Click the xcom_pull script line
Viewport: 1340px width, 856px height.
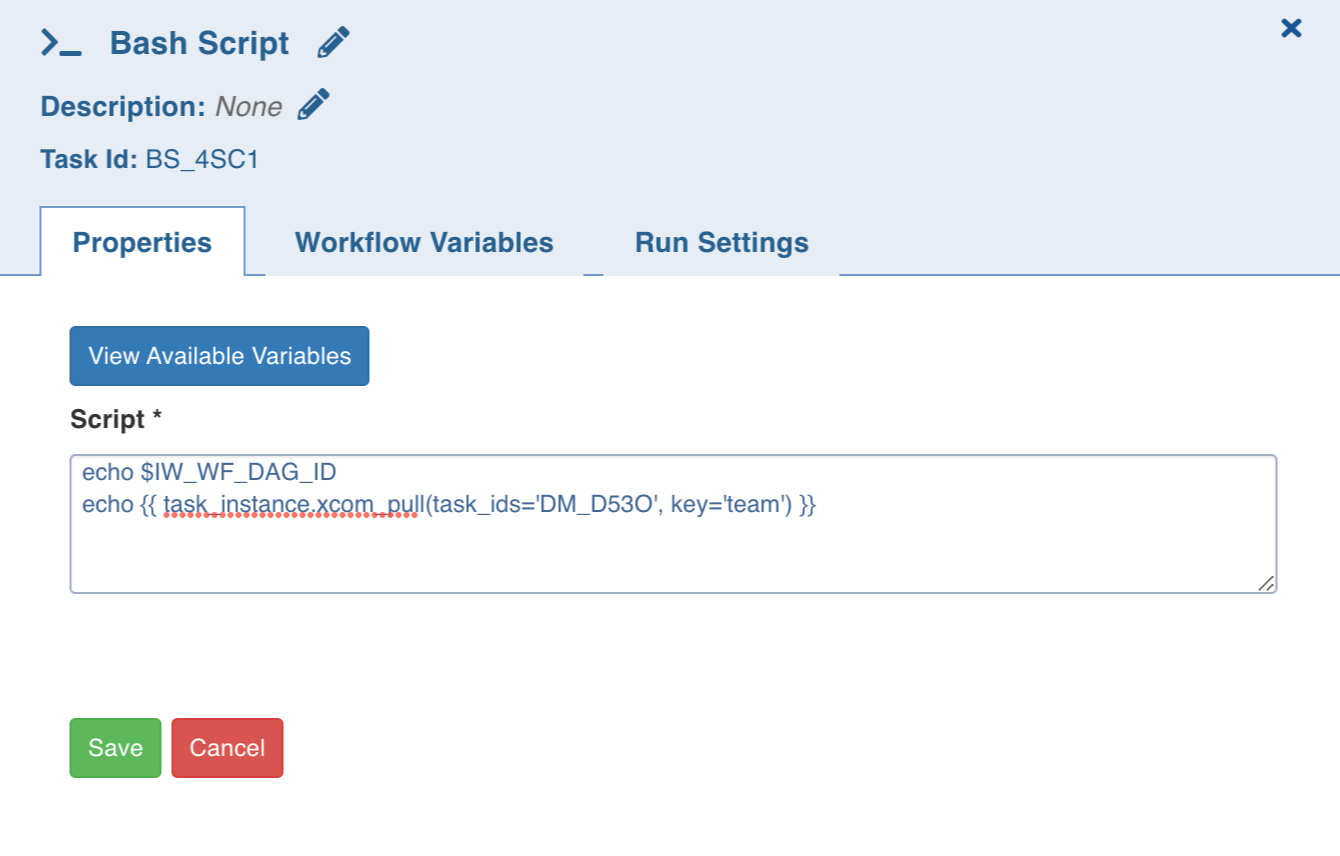click(449, 505)
